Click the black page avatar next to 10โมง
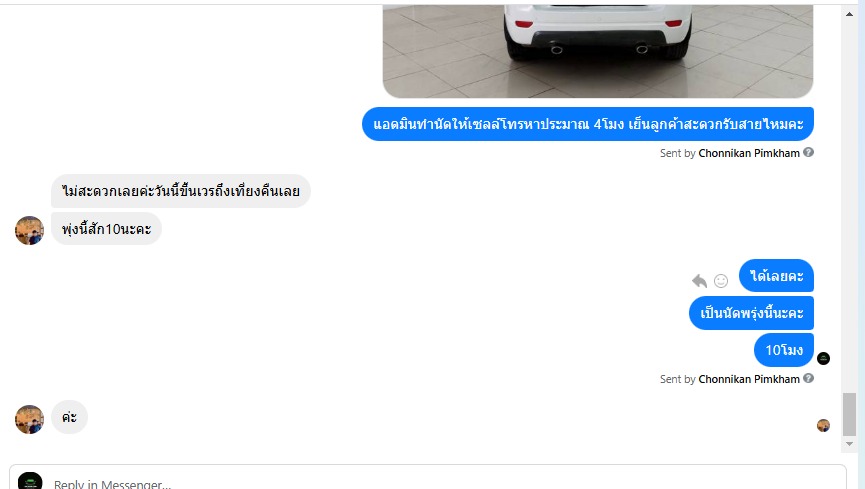 click(823, 358)
